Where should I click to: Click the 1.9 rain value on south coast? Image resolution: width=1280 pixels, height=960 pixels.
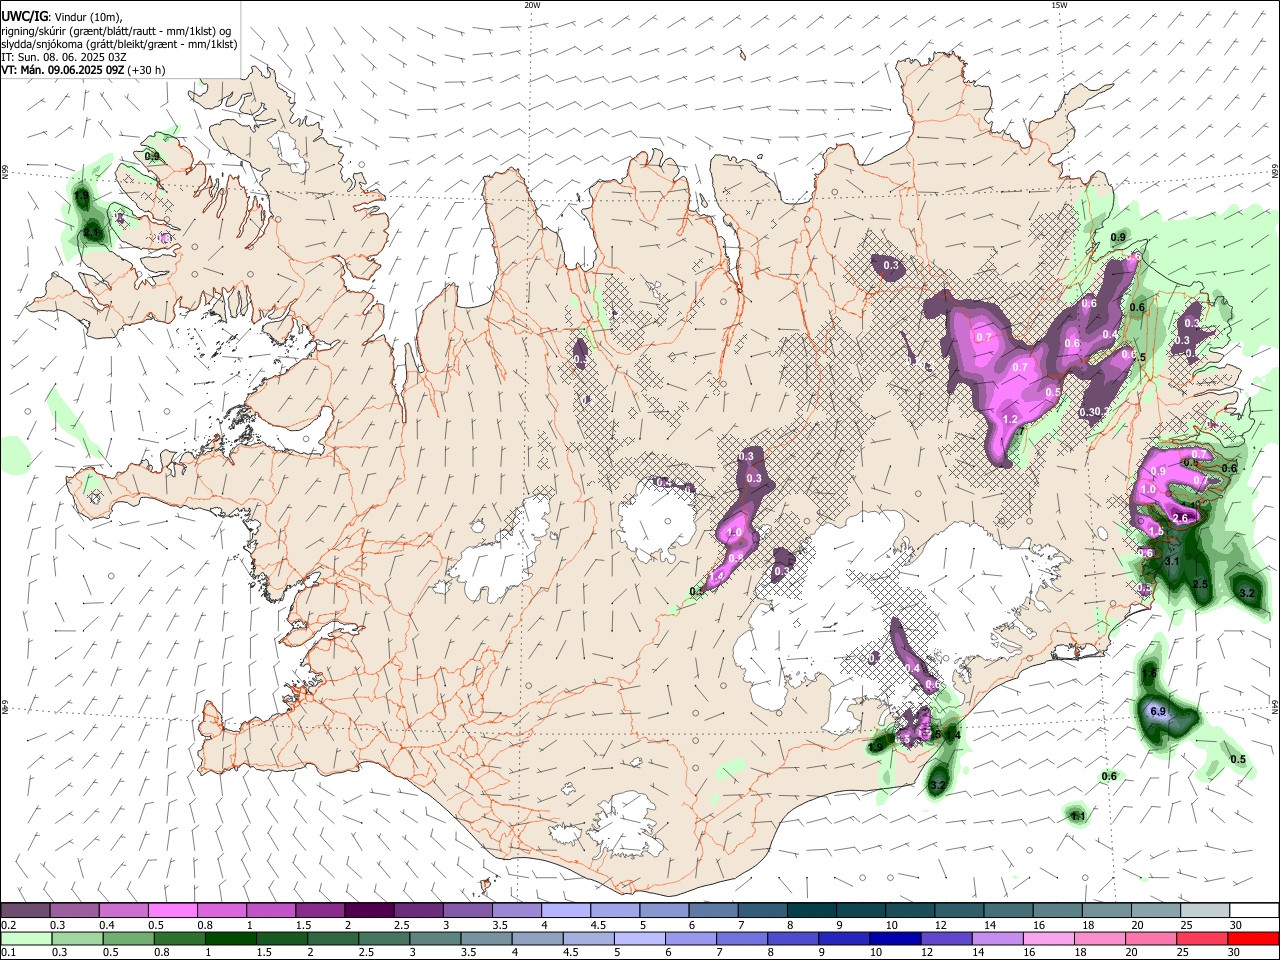pos(877,746)
